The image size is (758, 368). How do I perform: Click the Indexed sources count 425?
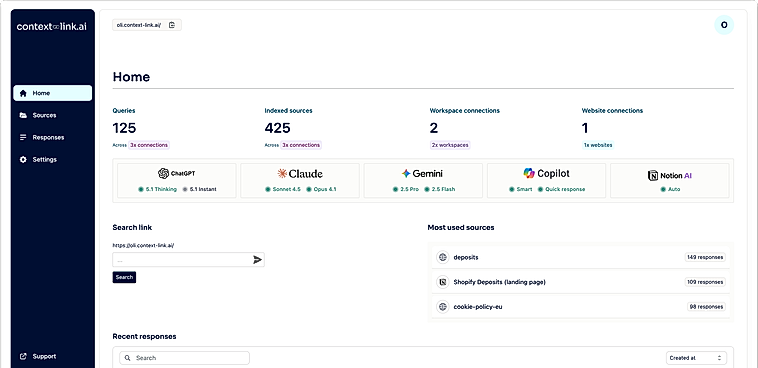[277, 128]
